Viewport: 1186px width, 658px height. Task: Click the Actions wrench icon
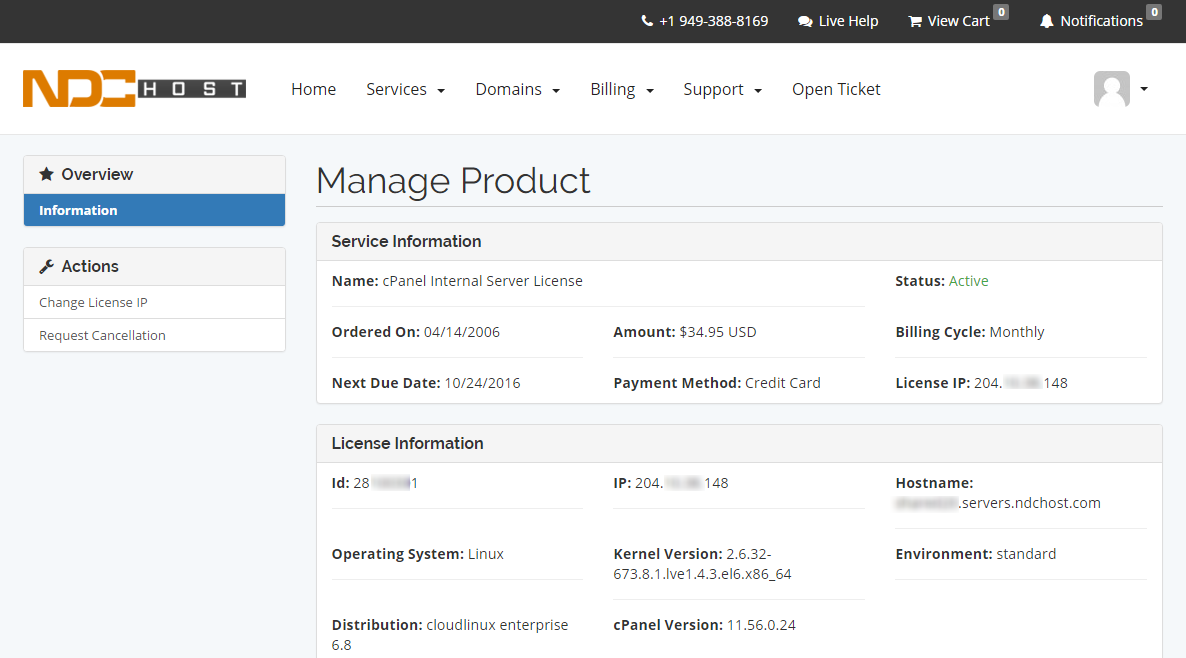click(x=47, y=266)
